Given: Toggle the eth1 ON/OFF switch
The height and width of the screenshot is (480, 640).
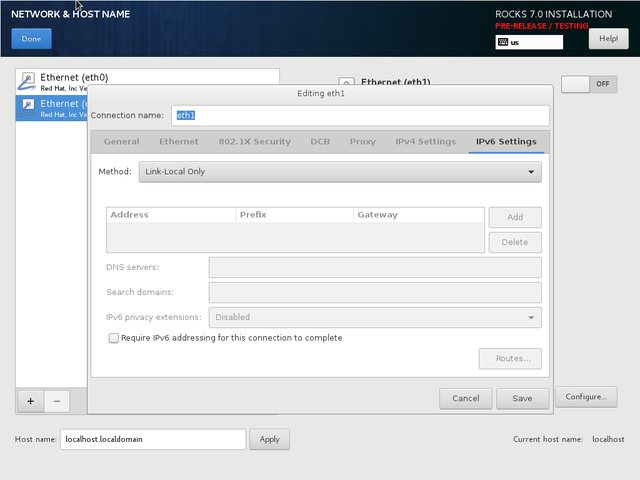Looking at the screenshot, I should click(589, 84).
